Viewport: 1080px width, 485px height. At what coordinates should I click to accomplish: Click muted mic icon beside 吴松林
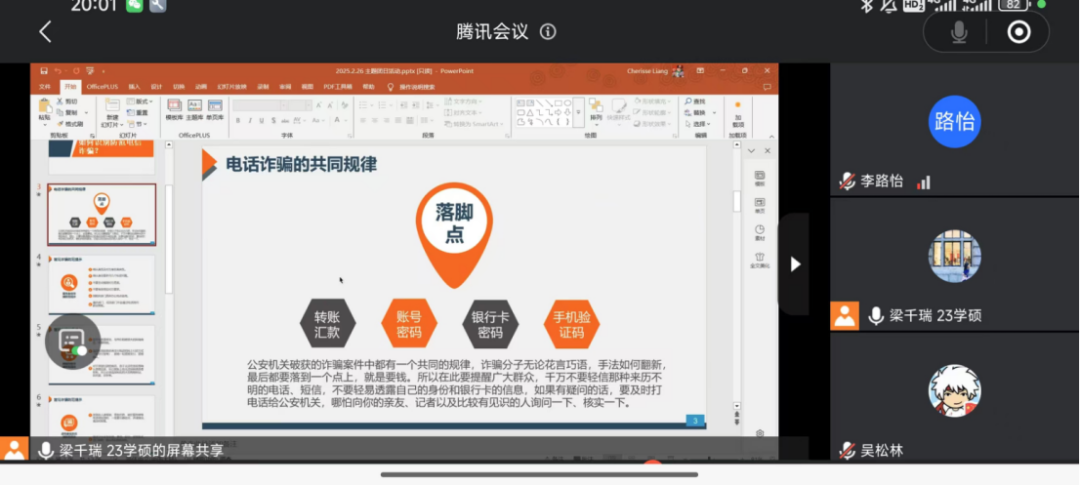pyautogui.click(x=848, y=450)
